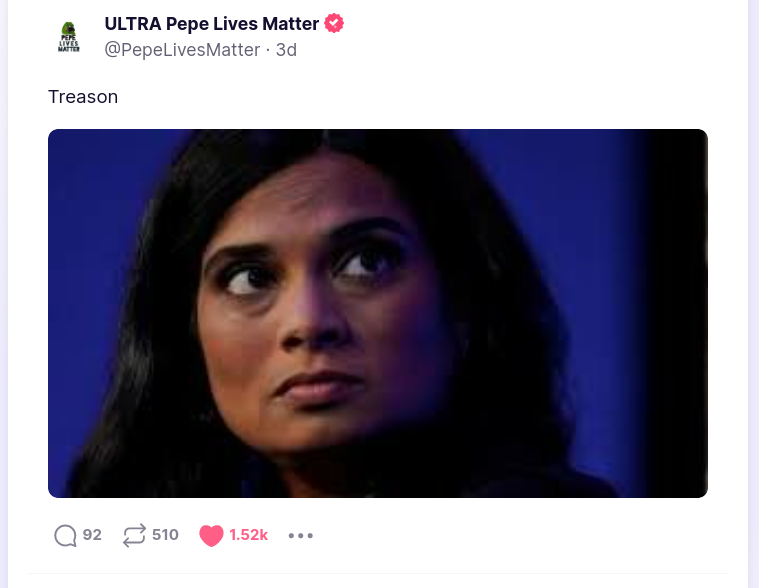Click the dot separator before the 3d timestamp
759x588 pixels.
(x=268, y=50)
